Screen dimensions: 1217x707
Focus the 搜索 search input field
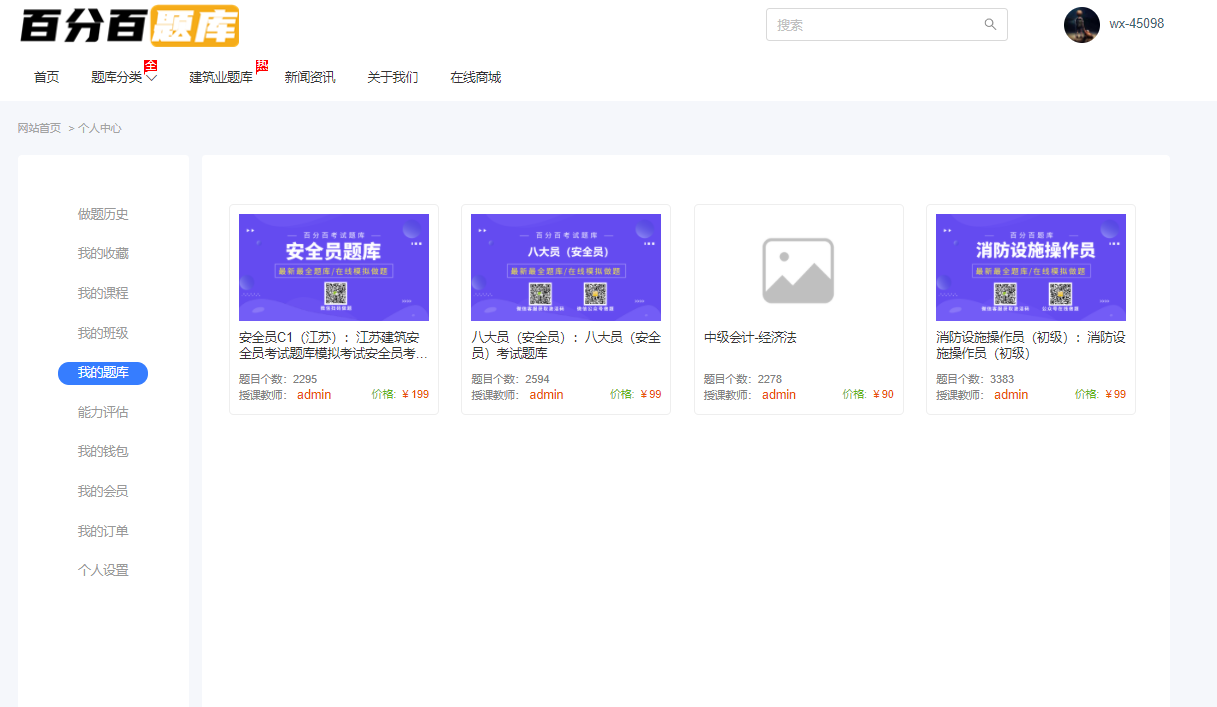[x=886, y=25]
